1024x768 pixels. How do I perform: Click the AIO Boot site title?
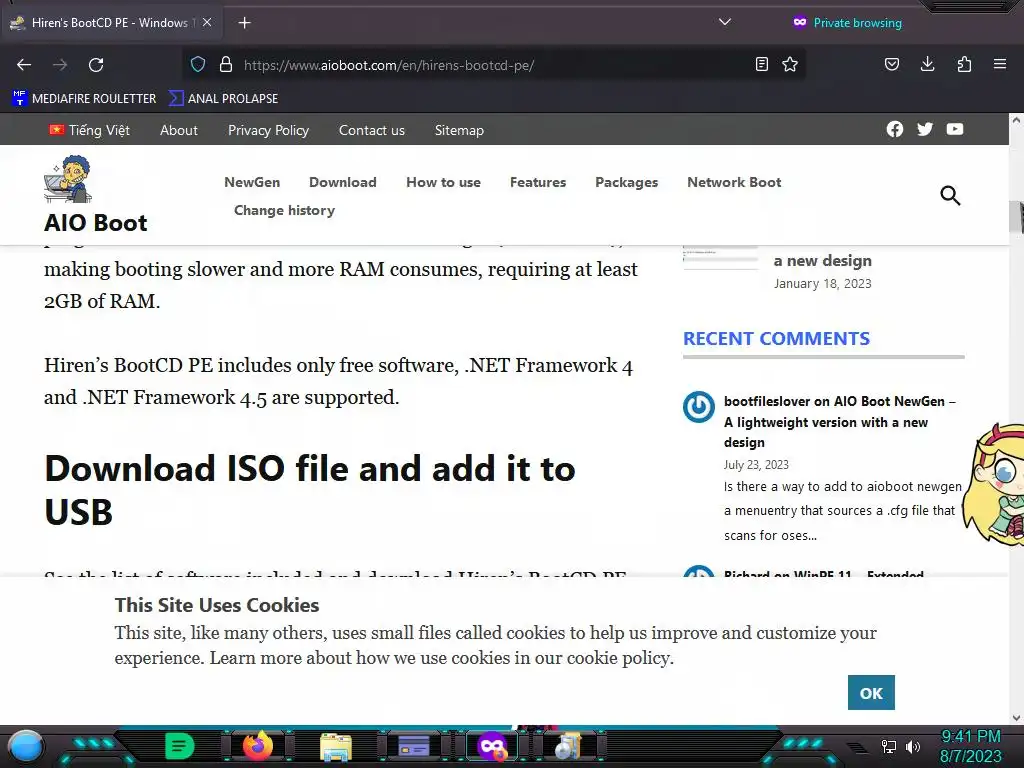(95, 223)
